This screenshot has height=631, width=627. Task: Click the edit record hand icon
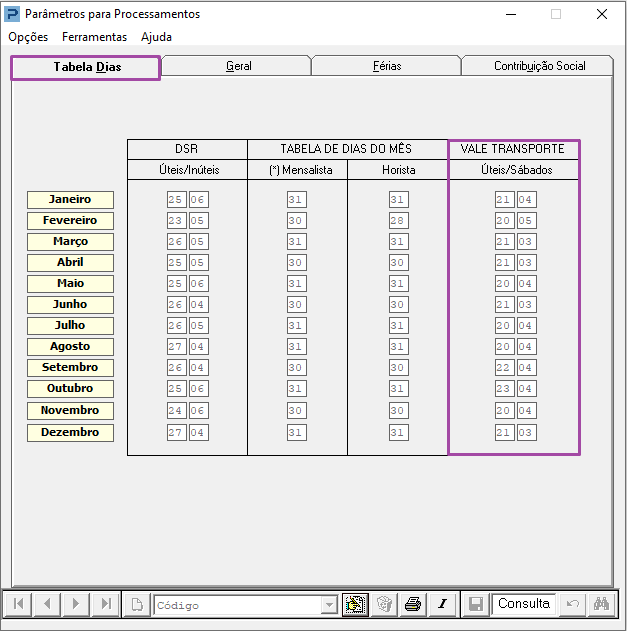coord(355,604)
